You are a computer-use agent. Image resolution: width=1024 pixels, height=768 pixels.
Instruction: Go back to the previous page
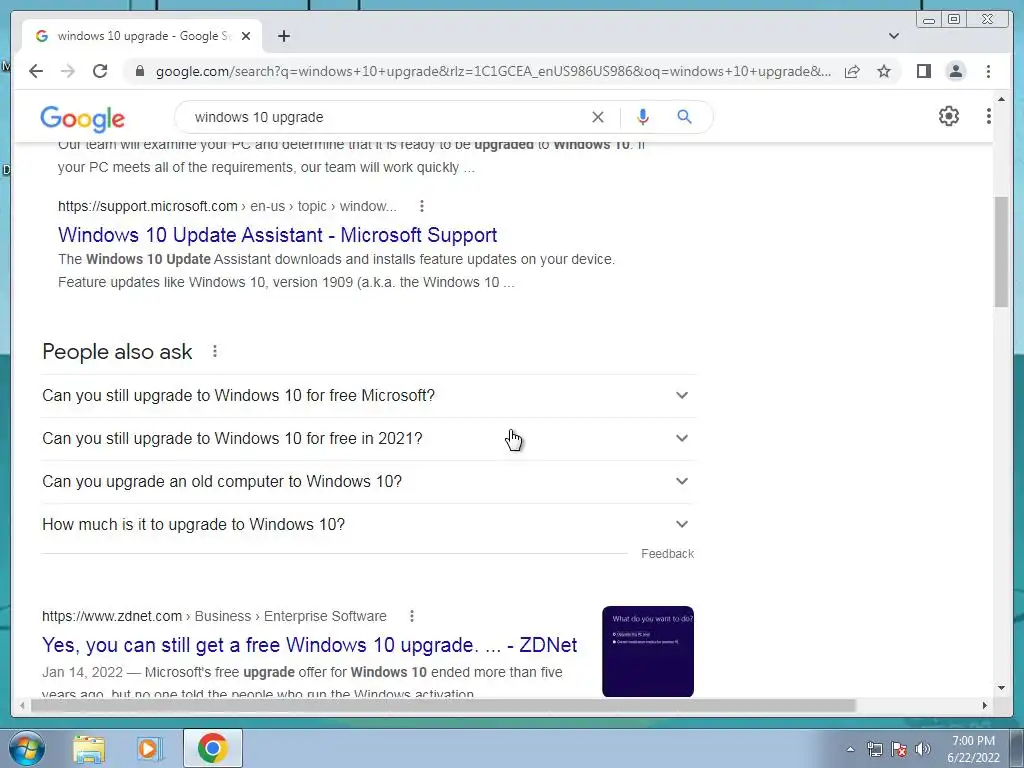tap(36, 71)
